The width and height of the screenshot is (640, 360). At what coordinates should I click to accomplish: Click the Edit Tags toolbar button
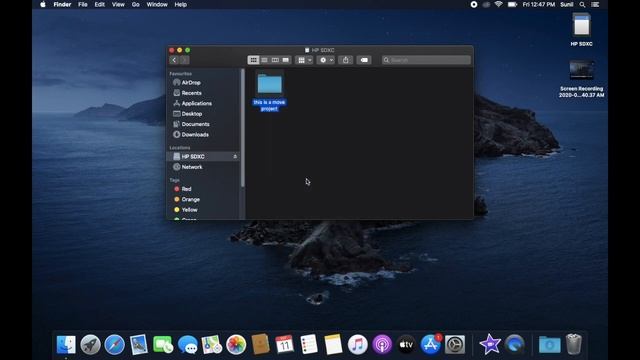click(364, 60)
